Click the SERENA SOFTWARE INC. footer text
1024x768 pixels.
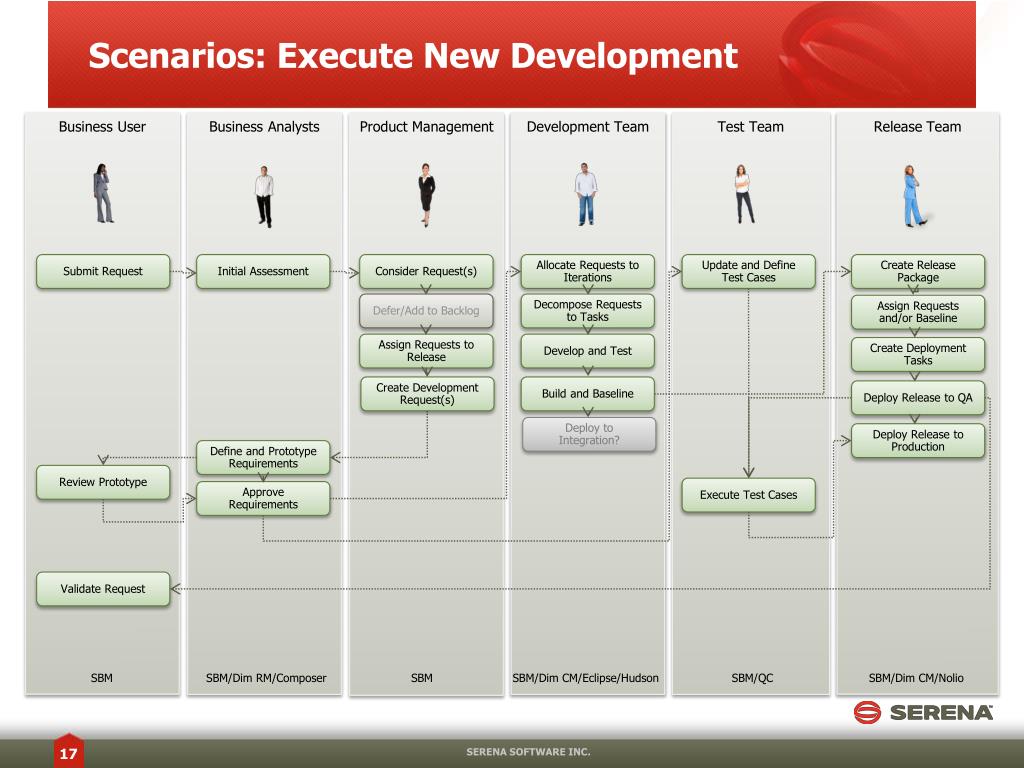pos(528,752)
